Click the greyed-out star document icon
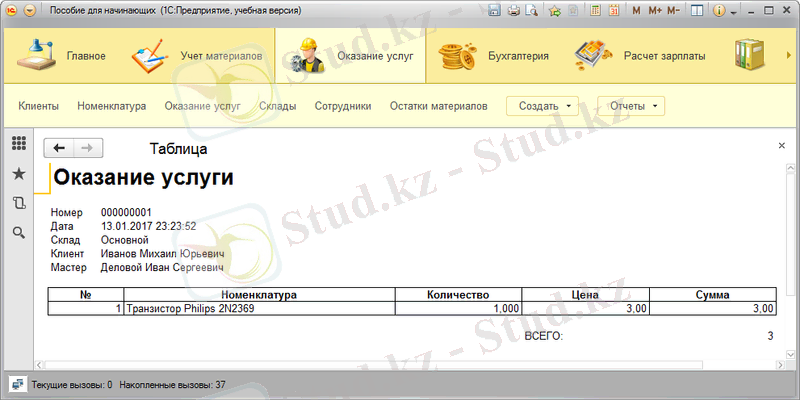Image resolution: width=800 pixels, height=400 pixels. (573, 10)
